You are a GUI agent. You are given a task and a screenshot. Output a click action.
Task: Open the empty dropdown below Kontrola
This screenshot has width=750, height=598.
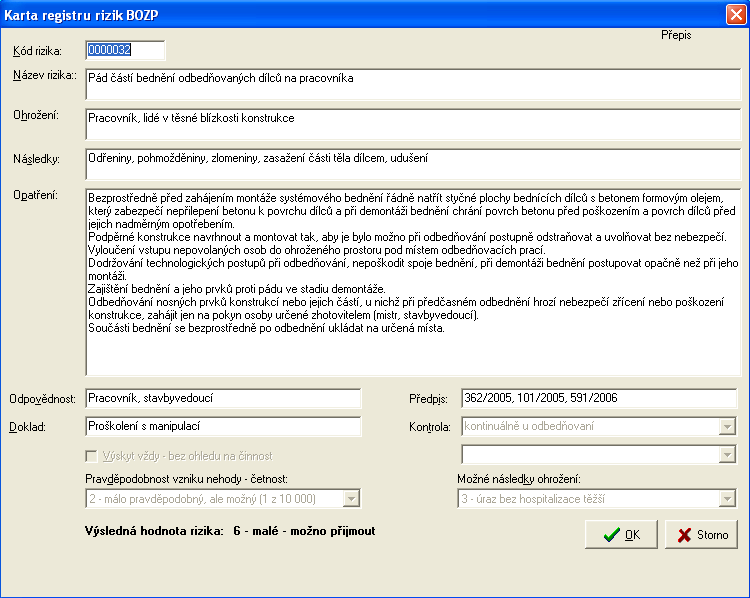[727, 454]
